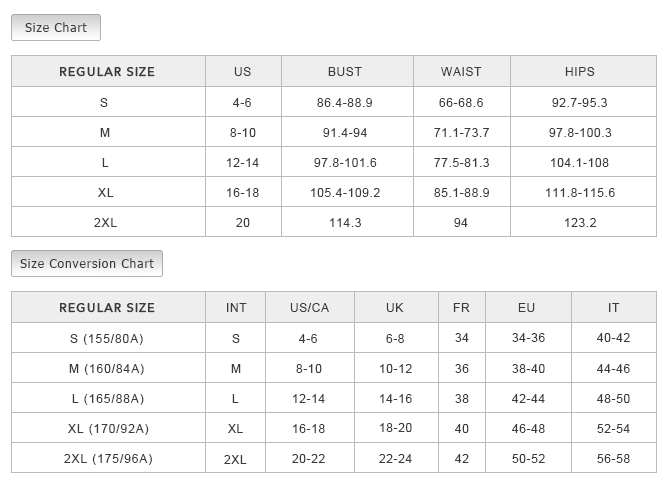Viewport: 670px width, 490px height.
Task: Click the INT column header
Action: (236, 308)
